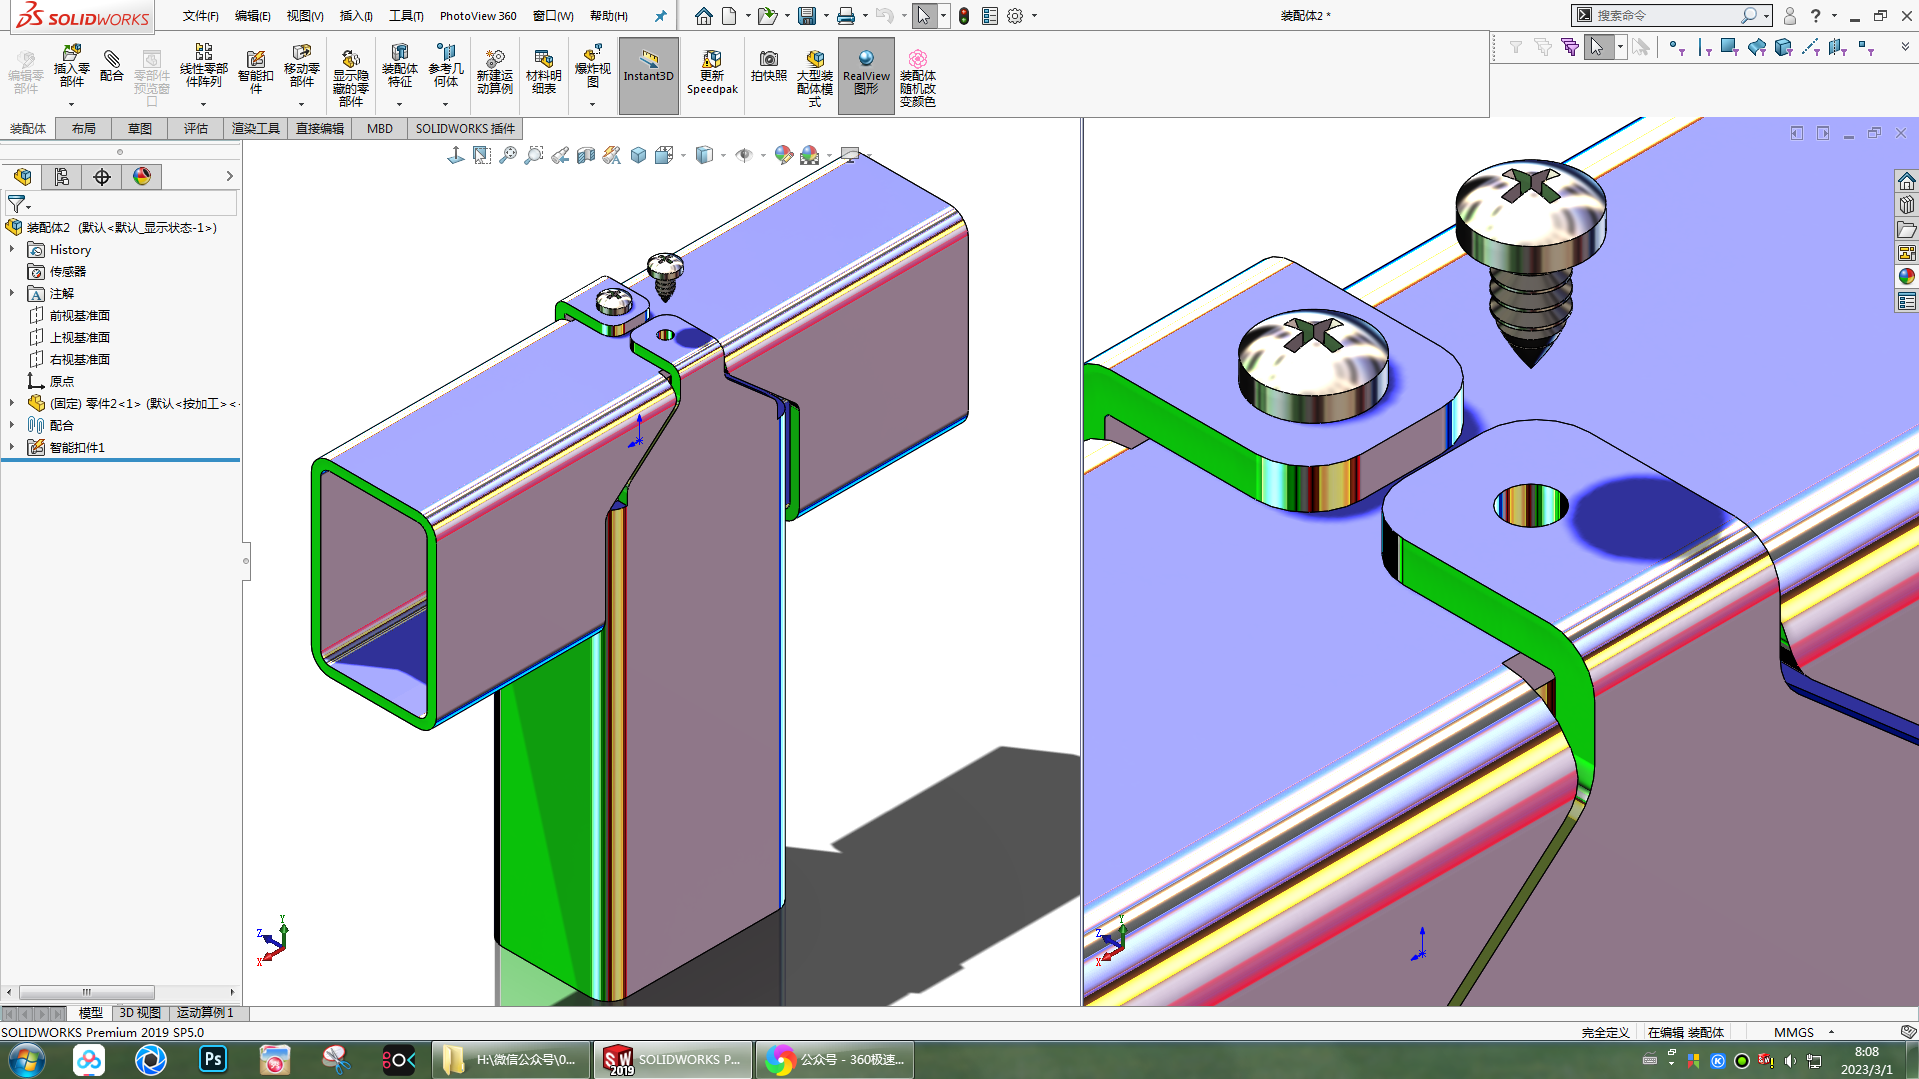Click the Previous View icon
Viewport: 1919px width, 1079px height.
(x=560, y=155)
